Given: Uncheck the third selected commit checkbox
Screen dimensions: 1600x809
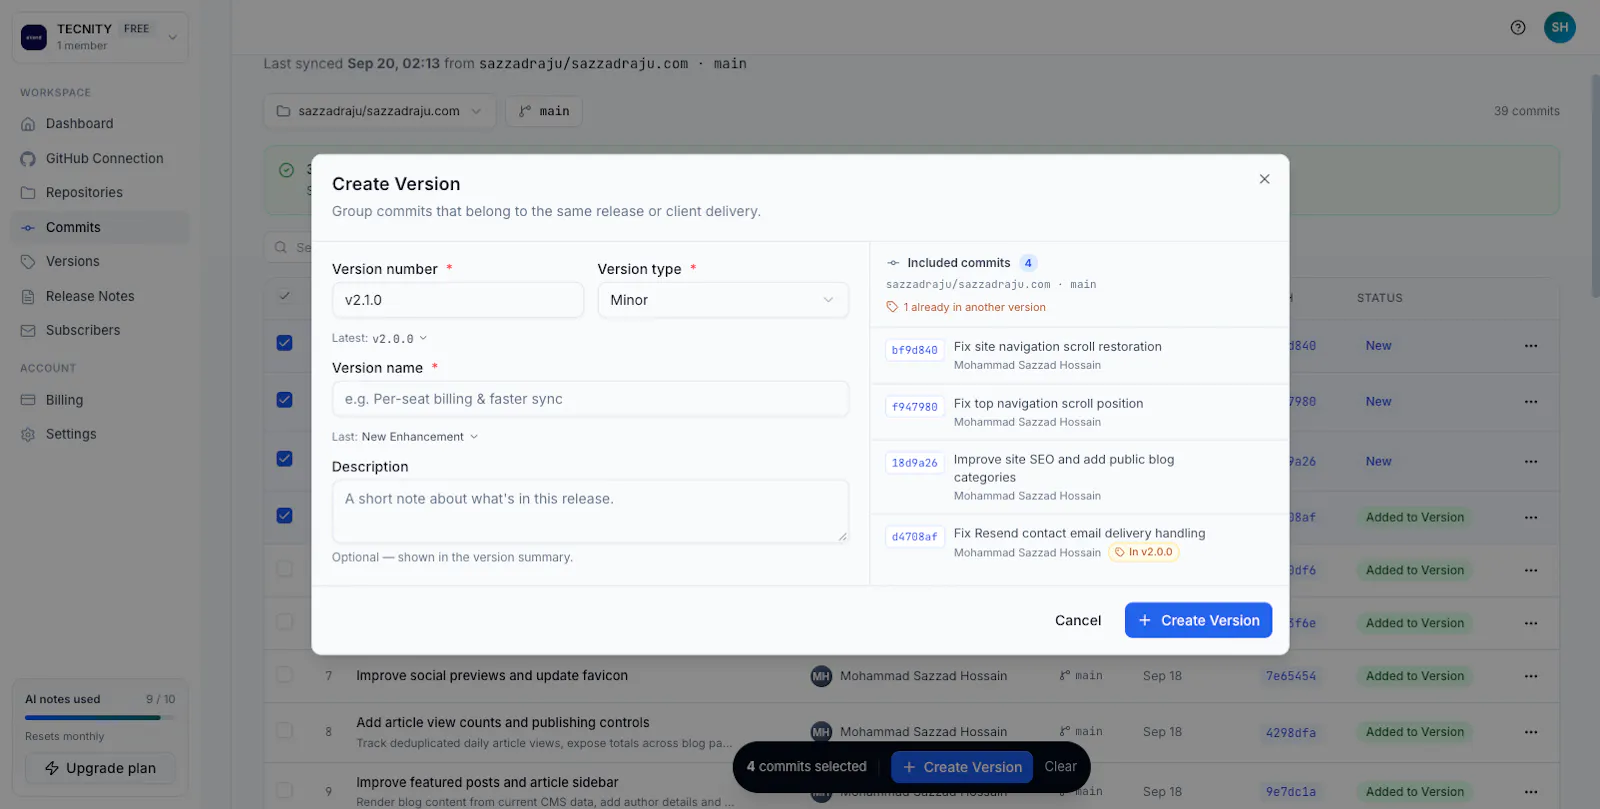Looking at the screenshot, I should [x=285, y=459].
